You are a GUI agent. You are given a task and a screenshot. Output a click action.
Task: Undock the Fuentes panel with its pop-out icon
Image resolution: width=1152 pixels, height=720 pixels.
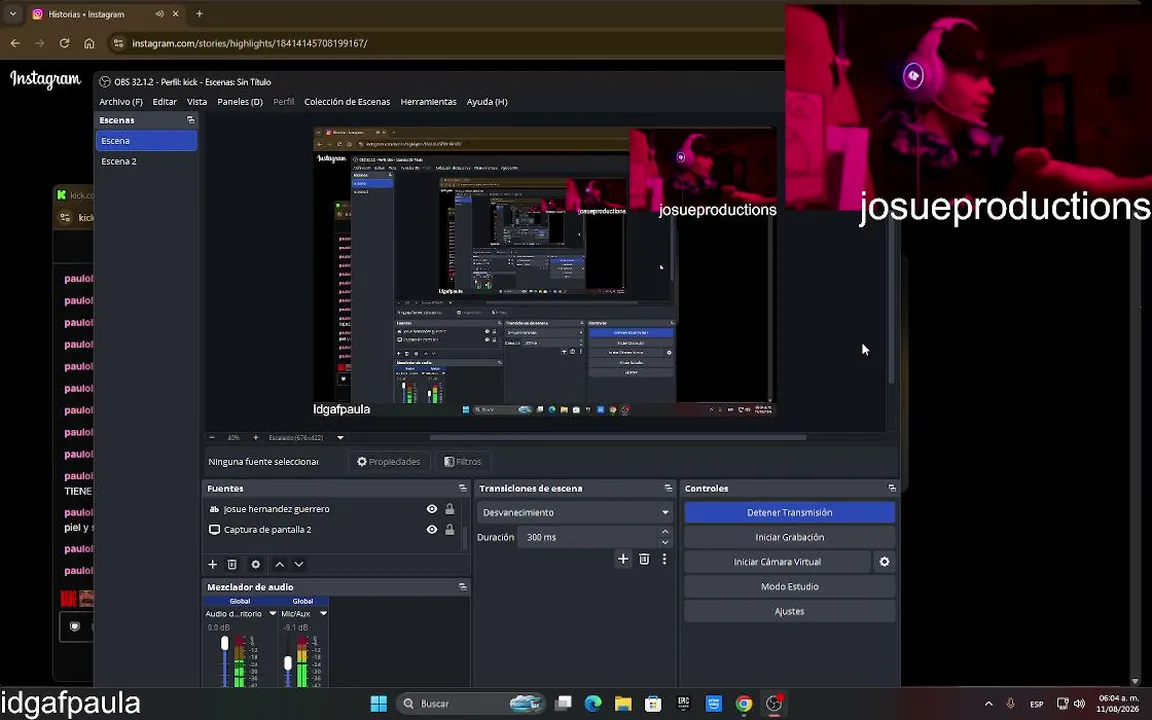pos(462,488)
